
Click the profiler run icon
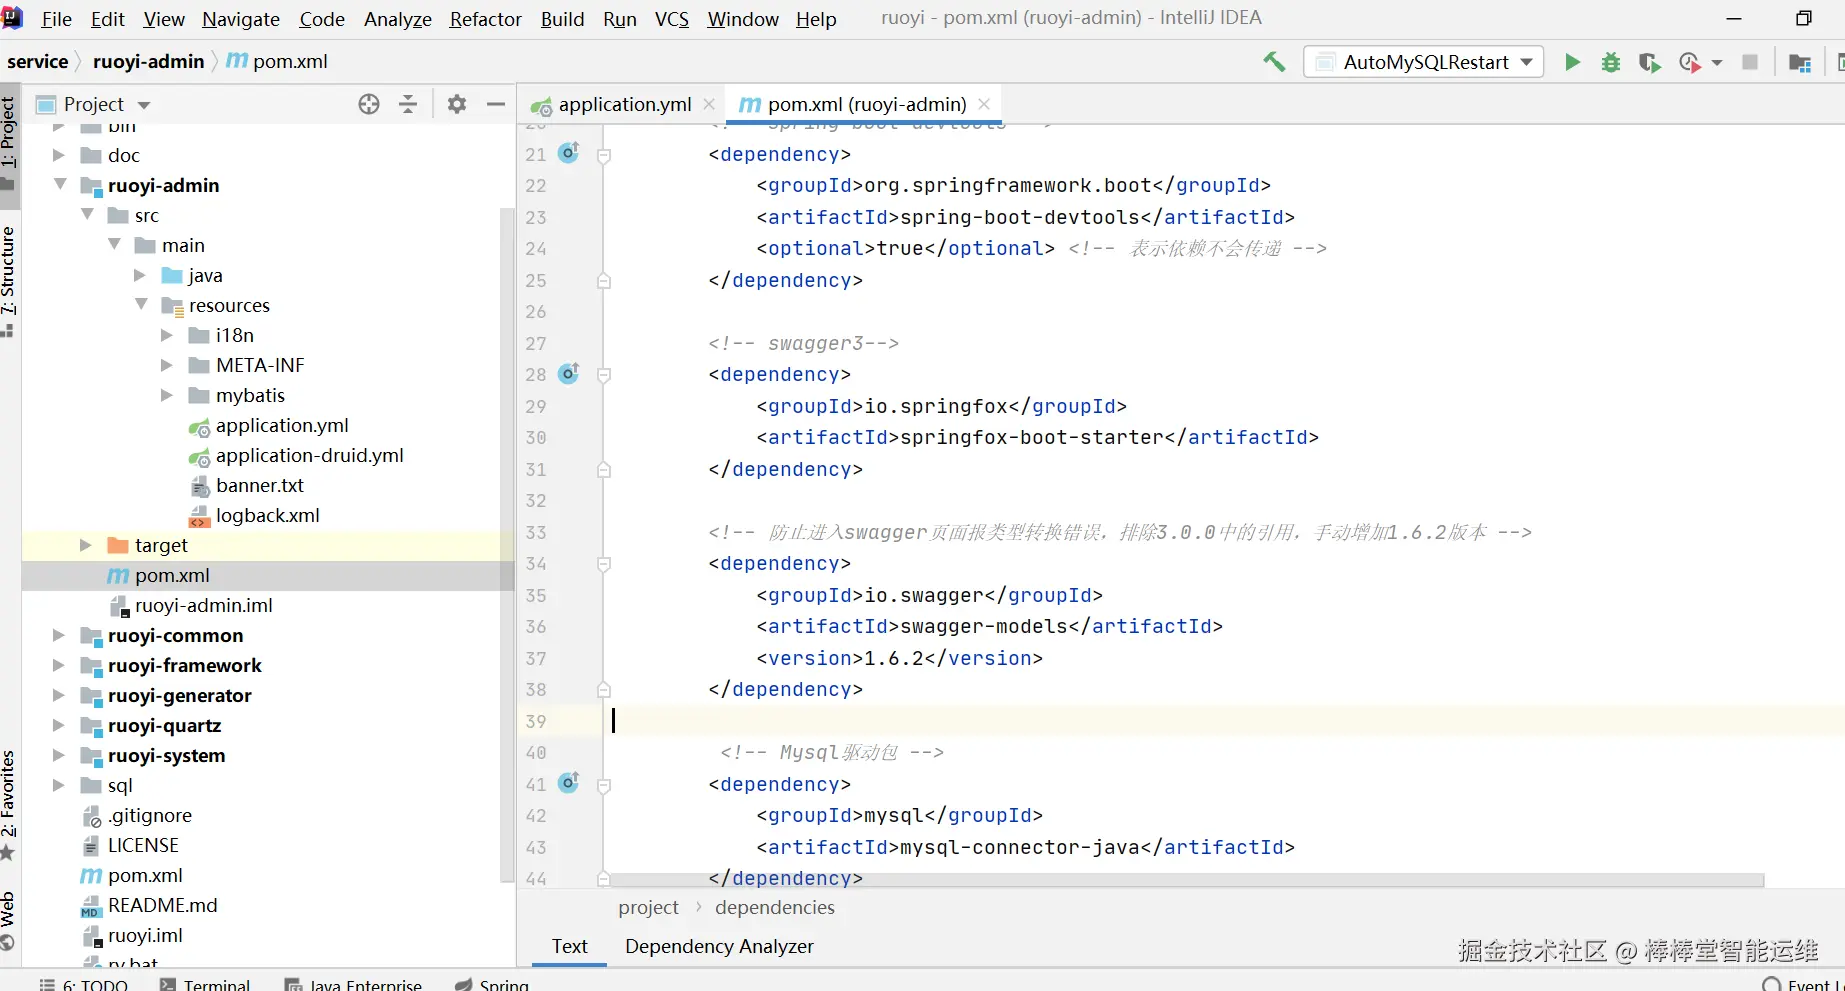1689,62
